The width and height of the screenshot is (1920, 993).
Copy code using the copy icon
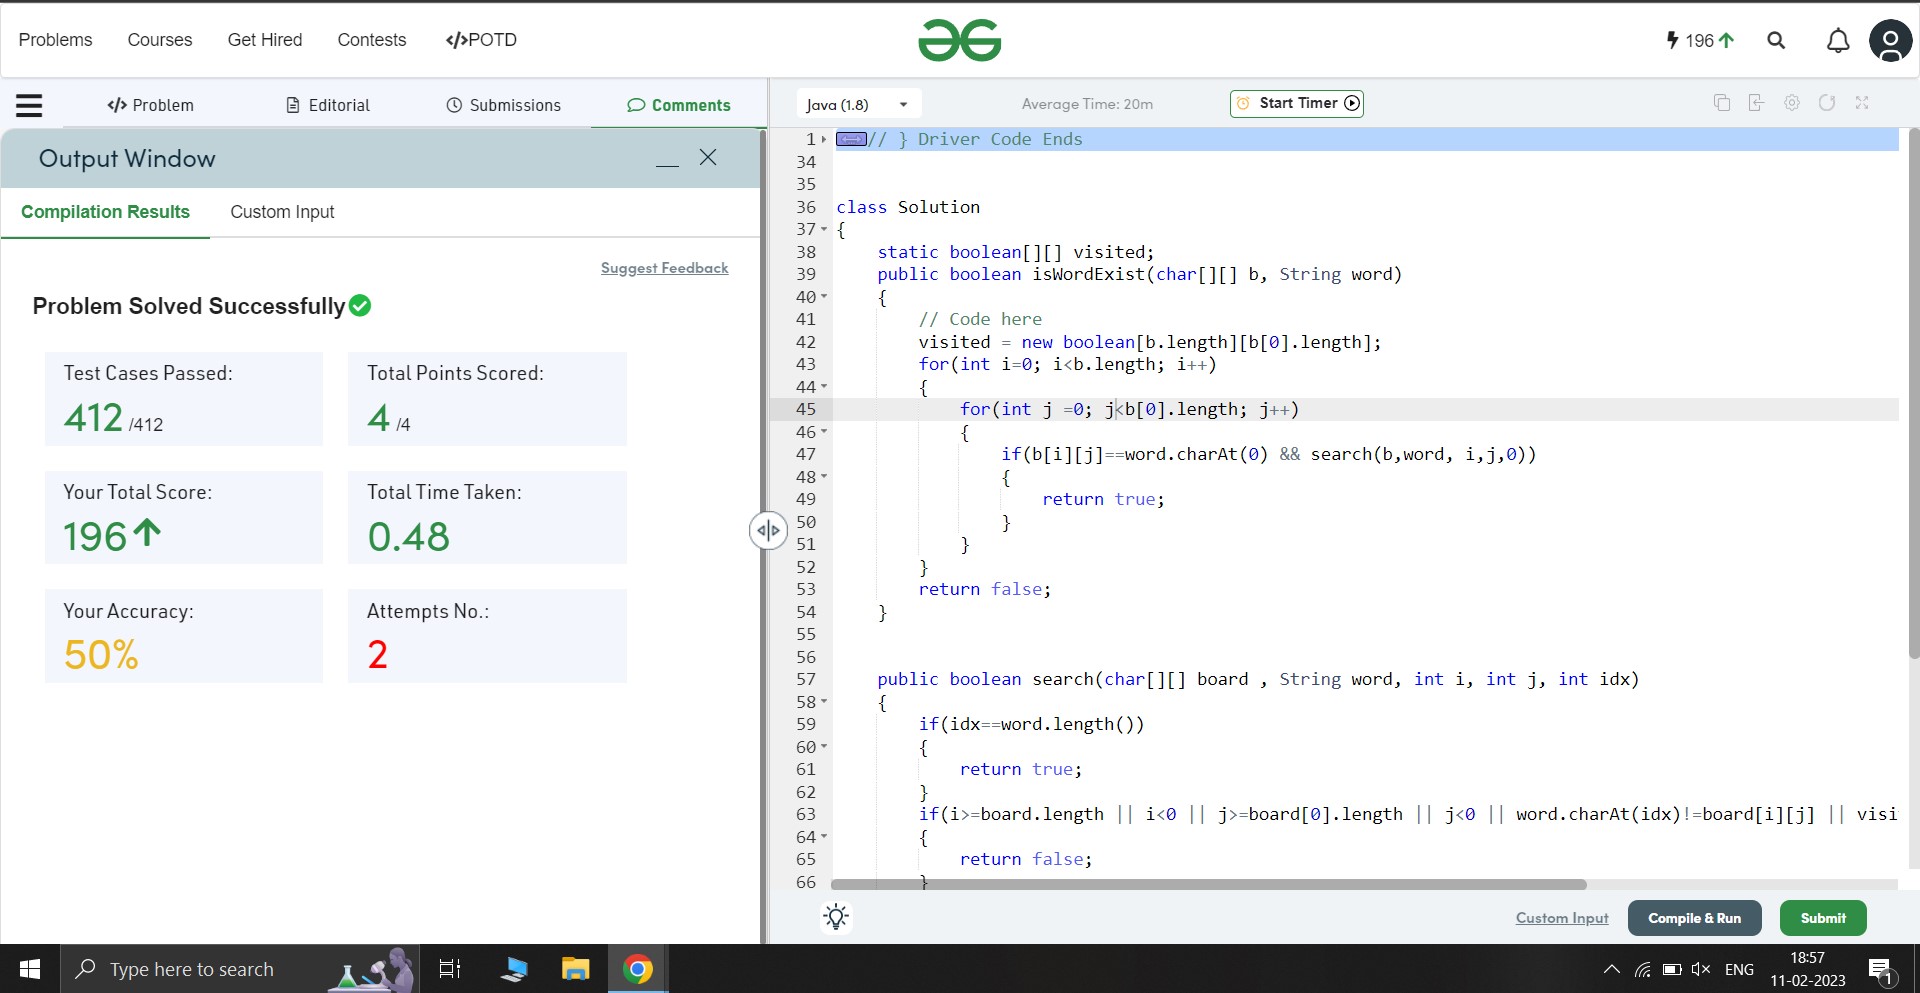coord(1722,103)
